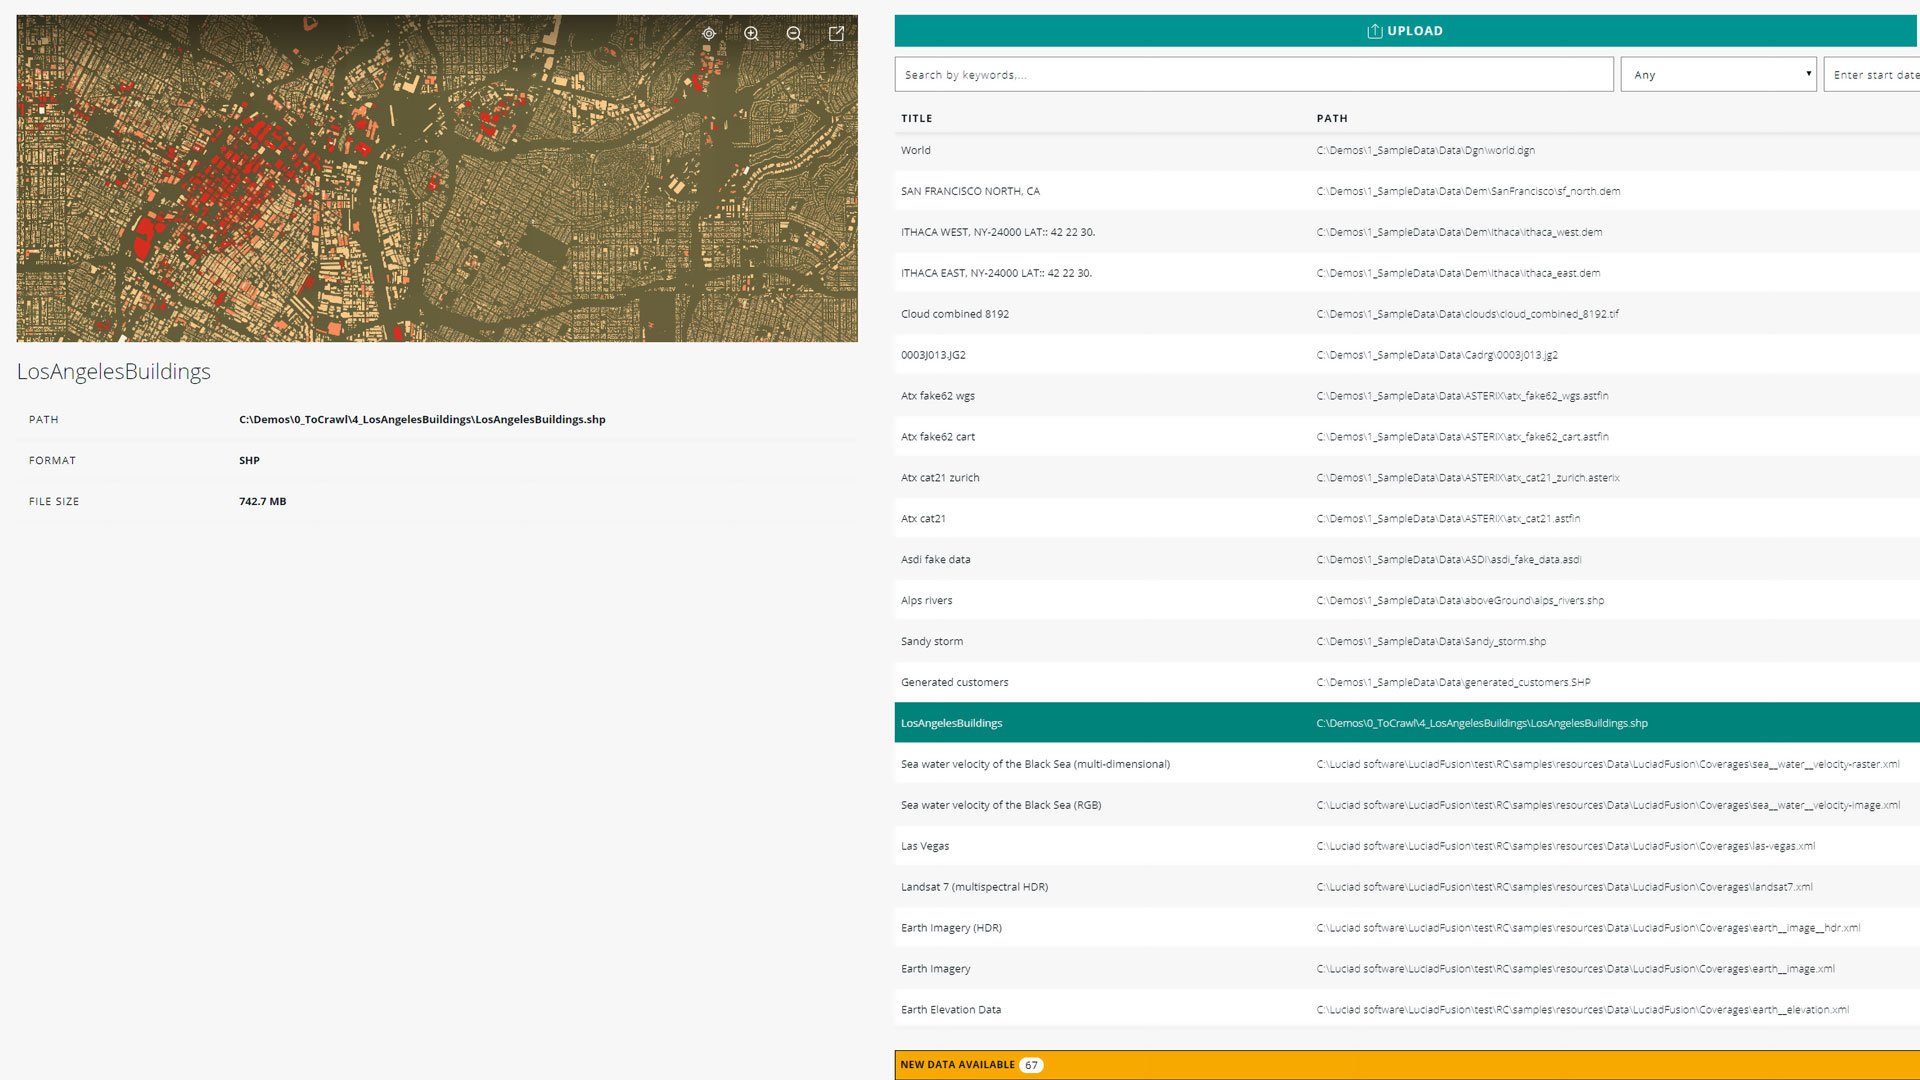Select SAN FRANCISCO NORTH, CA entry
The height and width of the screenshot is (1080, 1920).
pyautogui.click(x=970, y=191)
